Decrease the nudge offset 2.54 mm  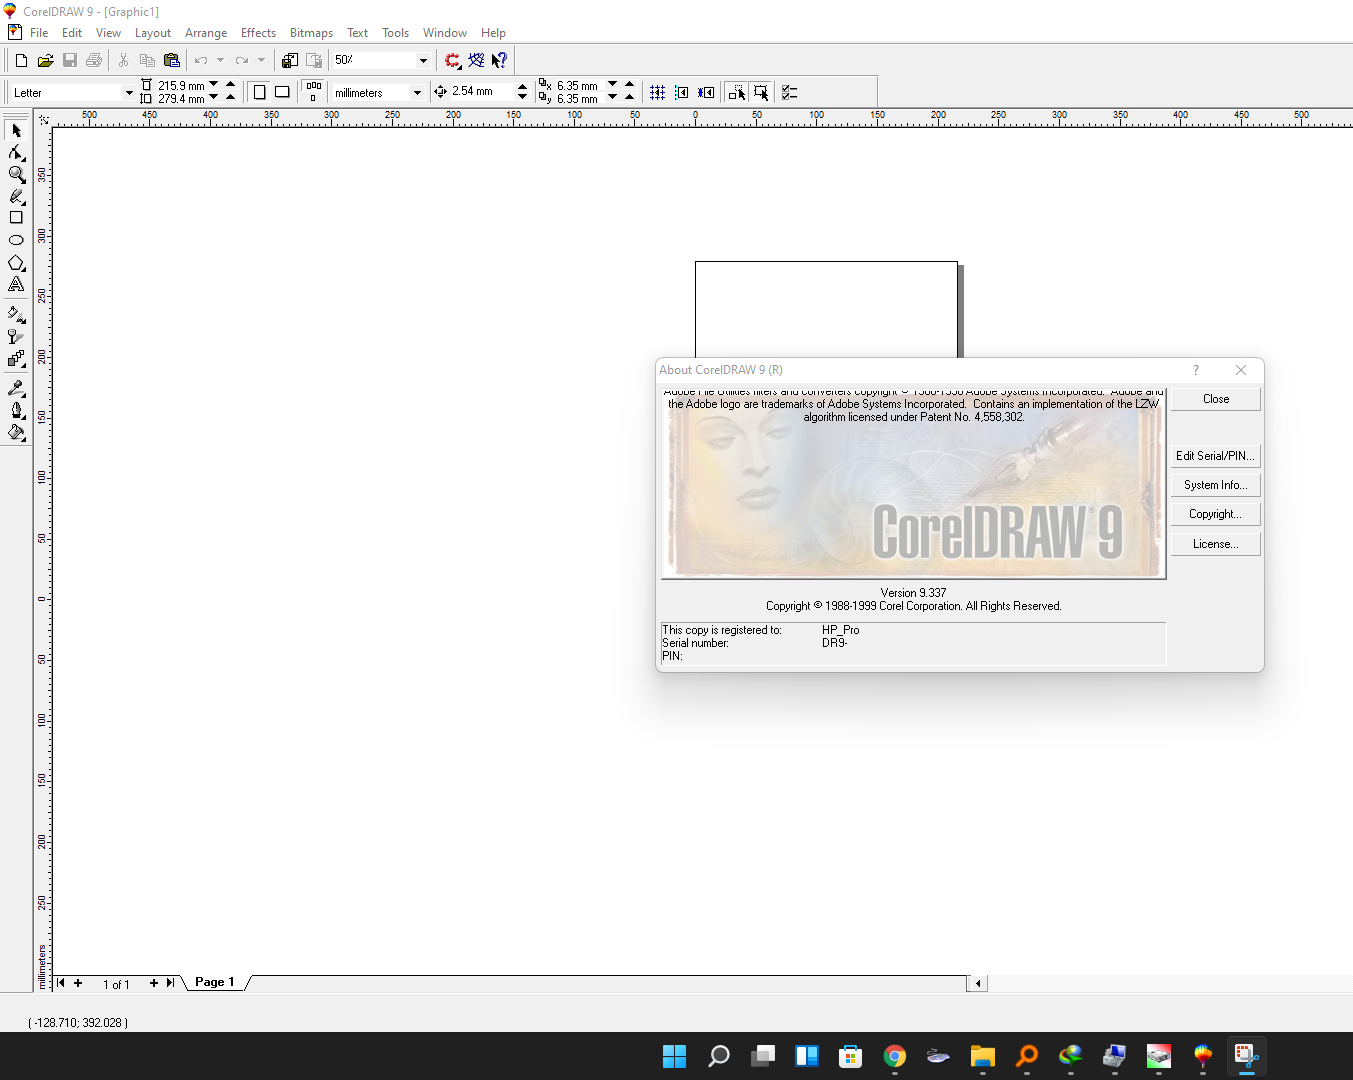pos(522,97)
